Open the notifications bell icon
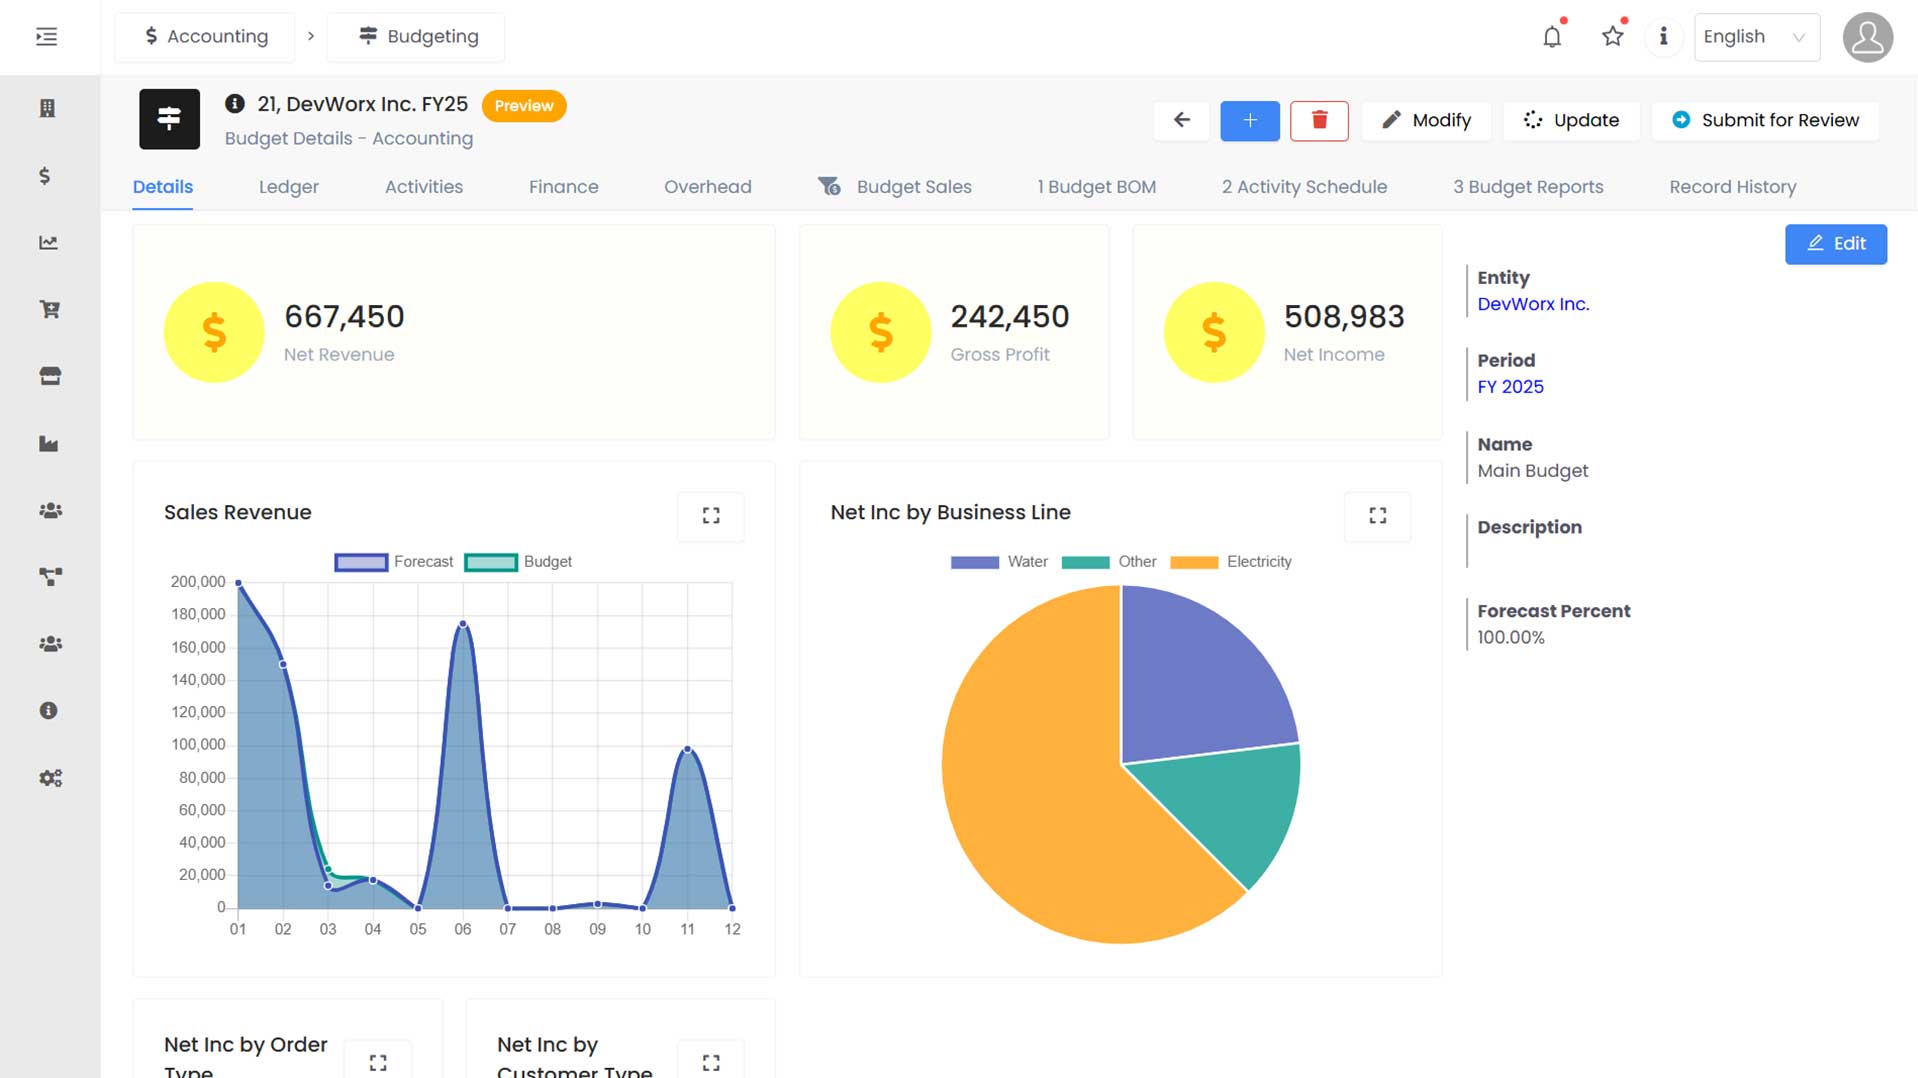The width and height of the screenshot is (1918, 1078). 1551,36
